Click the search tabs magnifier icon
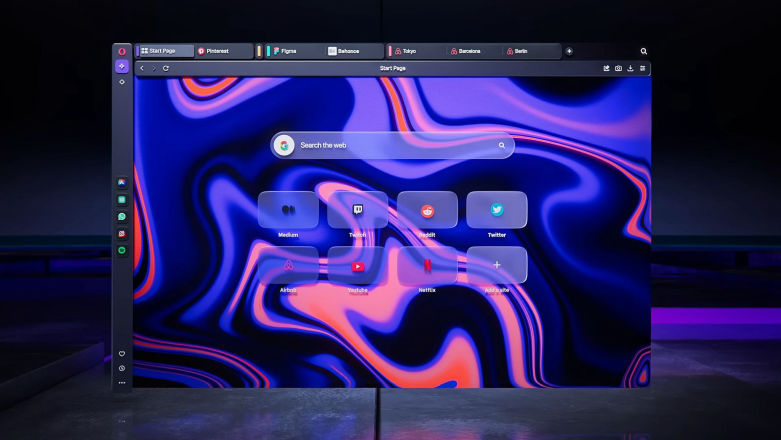Image resolution: width=781 pixels, height=440 pixels. click(x=643, y=51)
